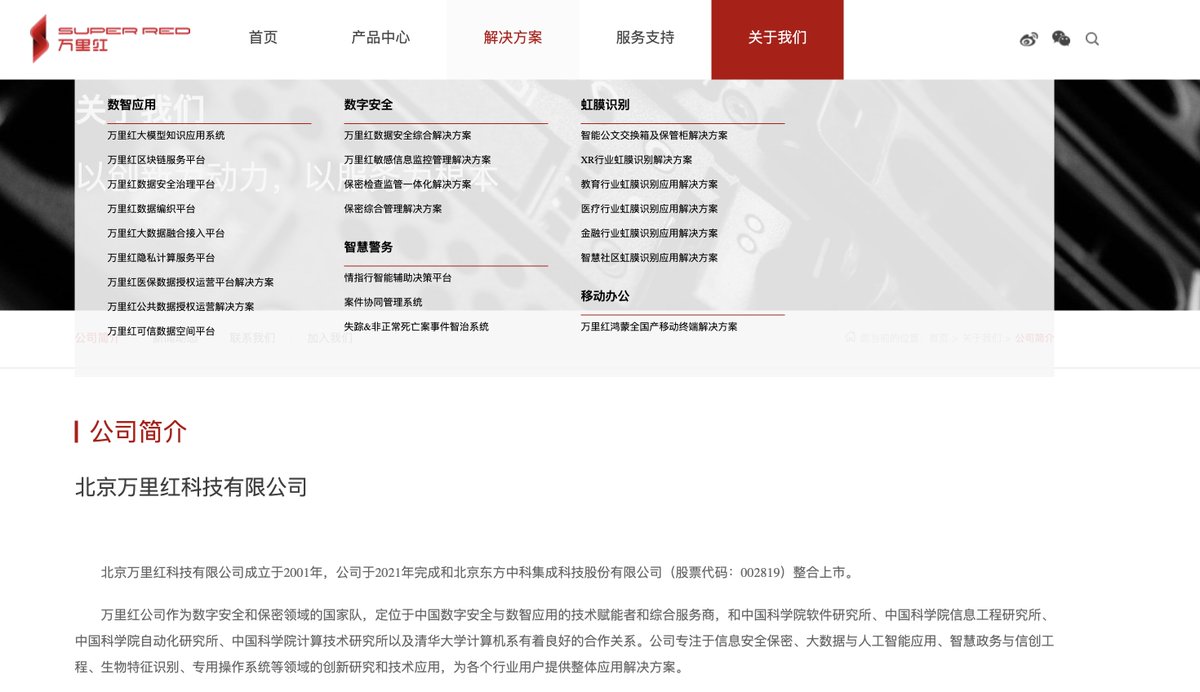1200x692 pixels.
Task: Click the 虹膜识别 category heading
Action: [606, 105]
